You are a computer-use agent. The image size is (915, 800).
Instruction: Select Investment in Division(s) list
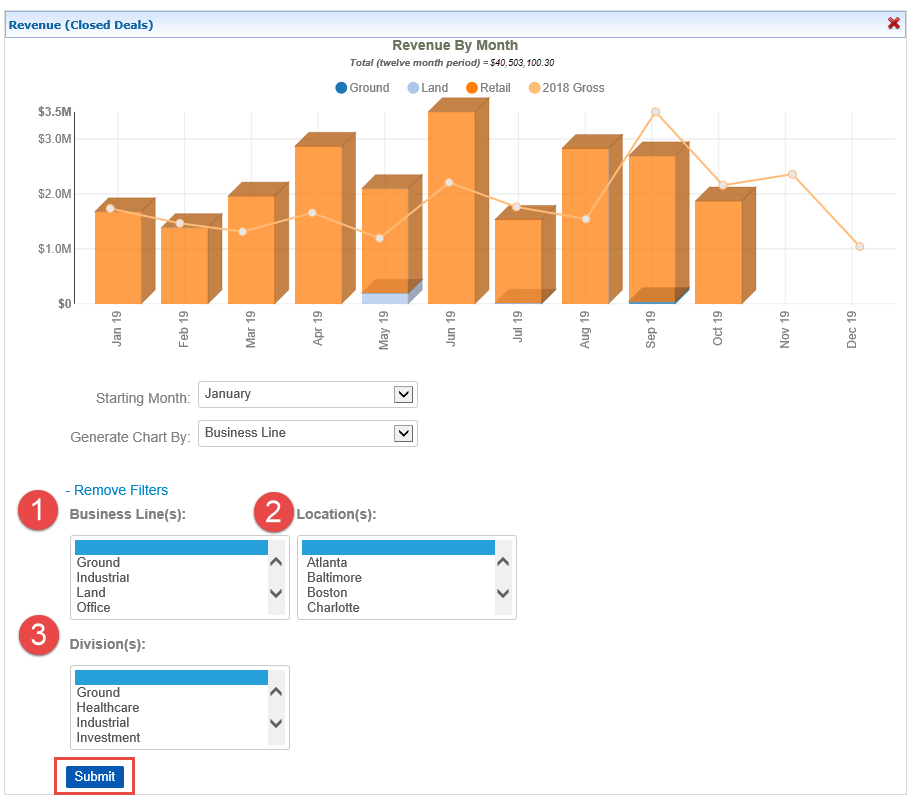[x=108, y=737]
